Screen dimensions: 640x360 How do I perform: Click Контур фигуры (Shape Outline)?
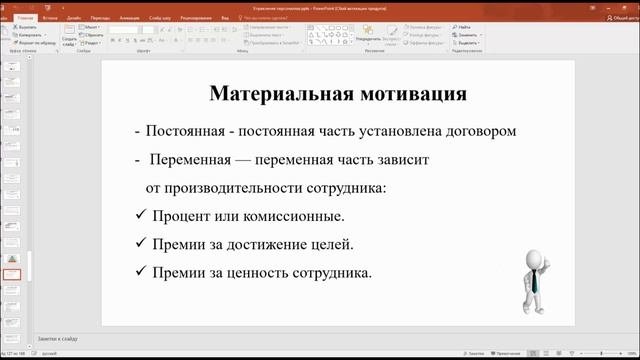[x=422, y=35]
